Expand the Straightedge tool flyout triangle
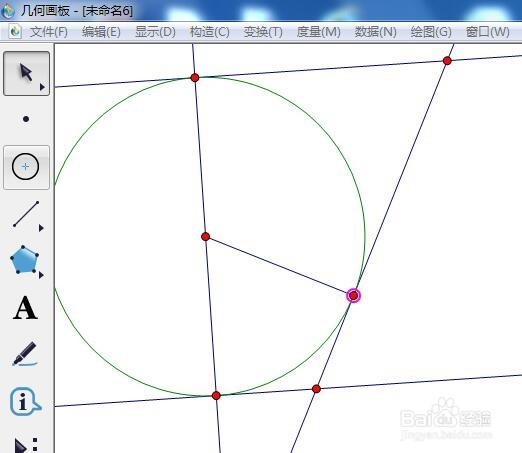Image resolution: width=522 pixels, height=453 pixels. click(41, 228)
